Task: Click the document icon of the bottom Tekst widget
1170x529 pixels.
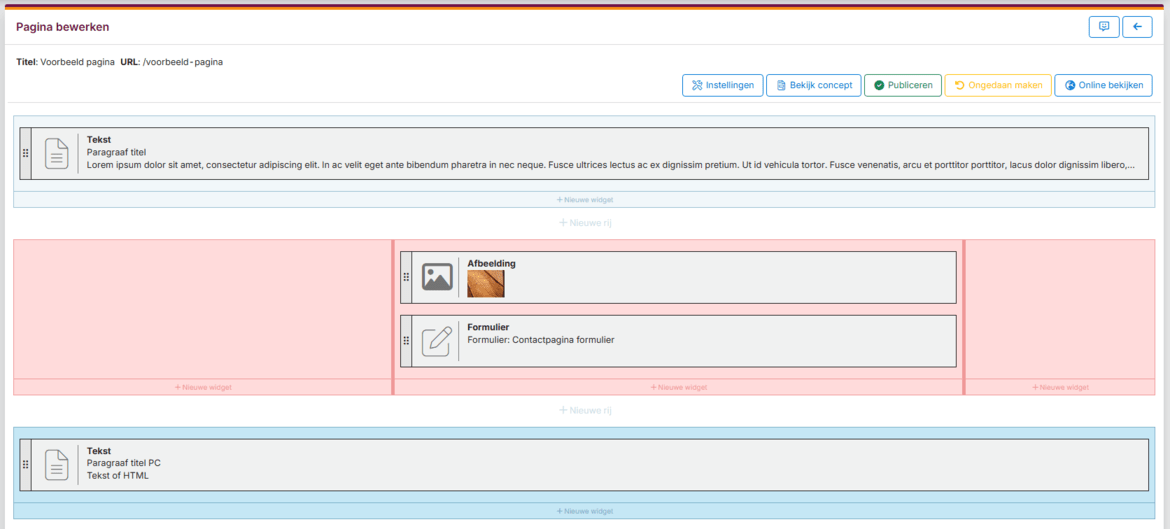Action: tap(57, 464)
